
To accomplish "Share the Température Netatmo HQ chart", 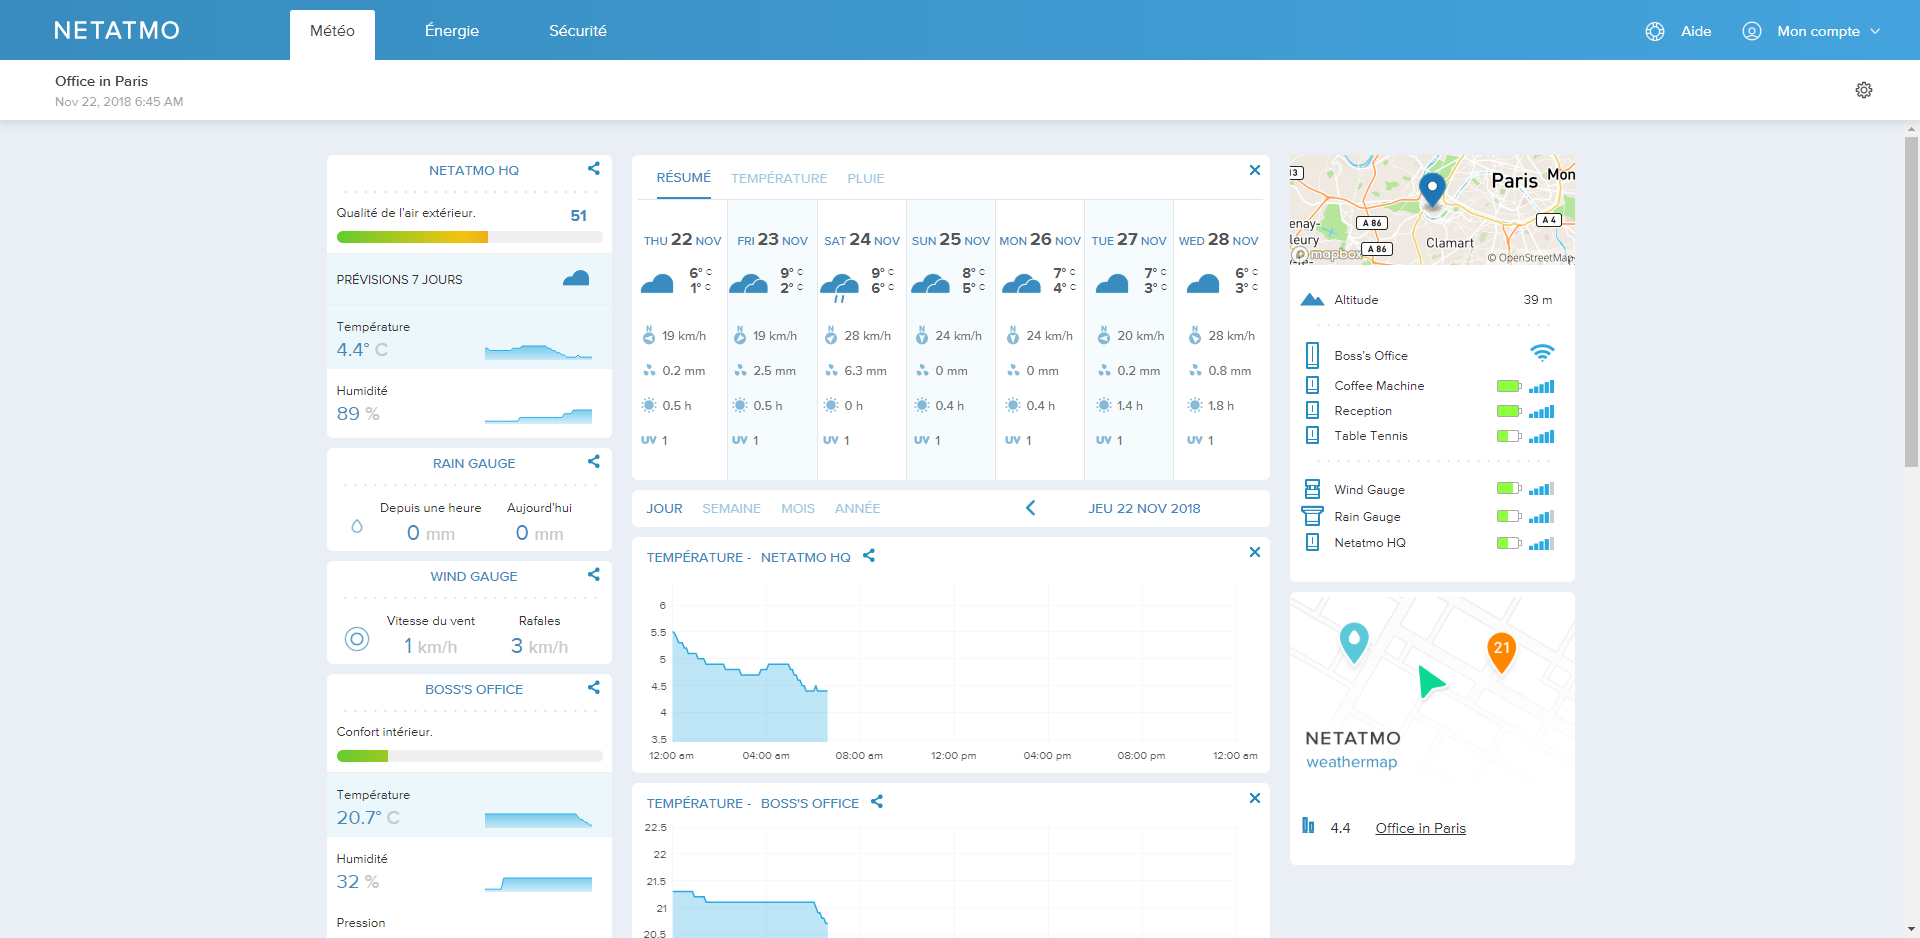I will coord(869,556).
